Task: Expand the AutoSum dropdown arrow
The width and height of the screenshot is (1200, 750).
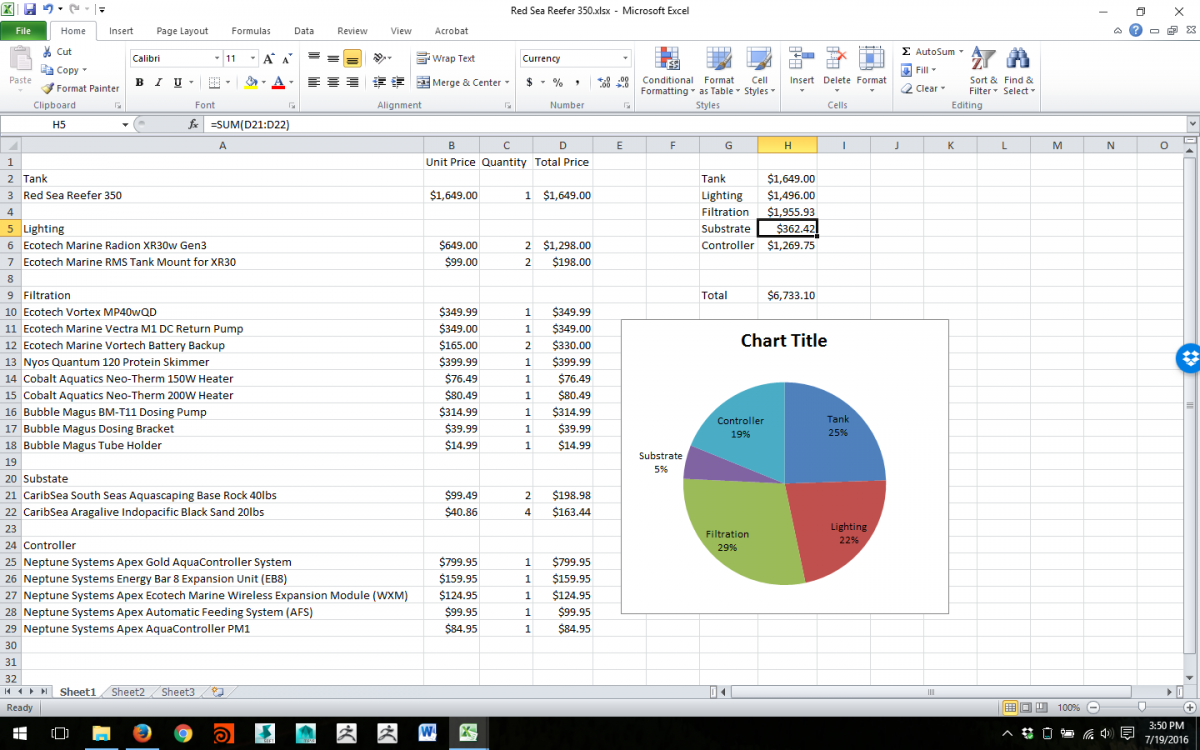Action: 961,52
